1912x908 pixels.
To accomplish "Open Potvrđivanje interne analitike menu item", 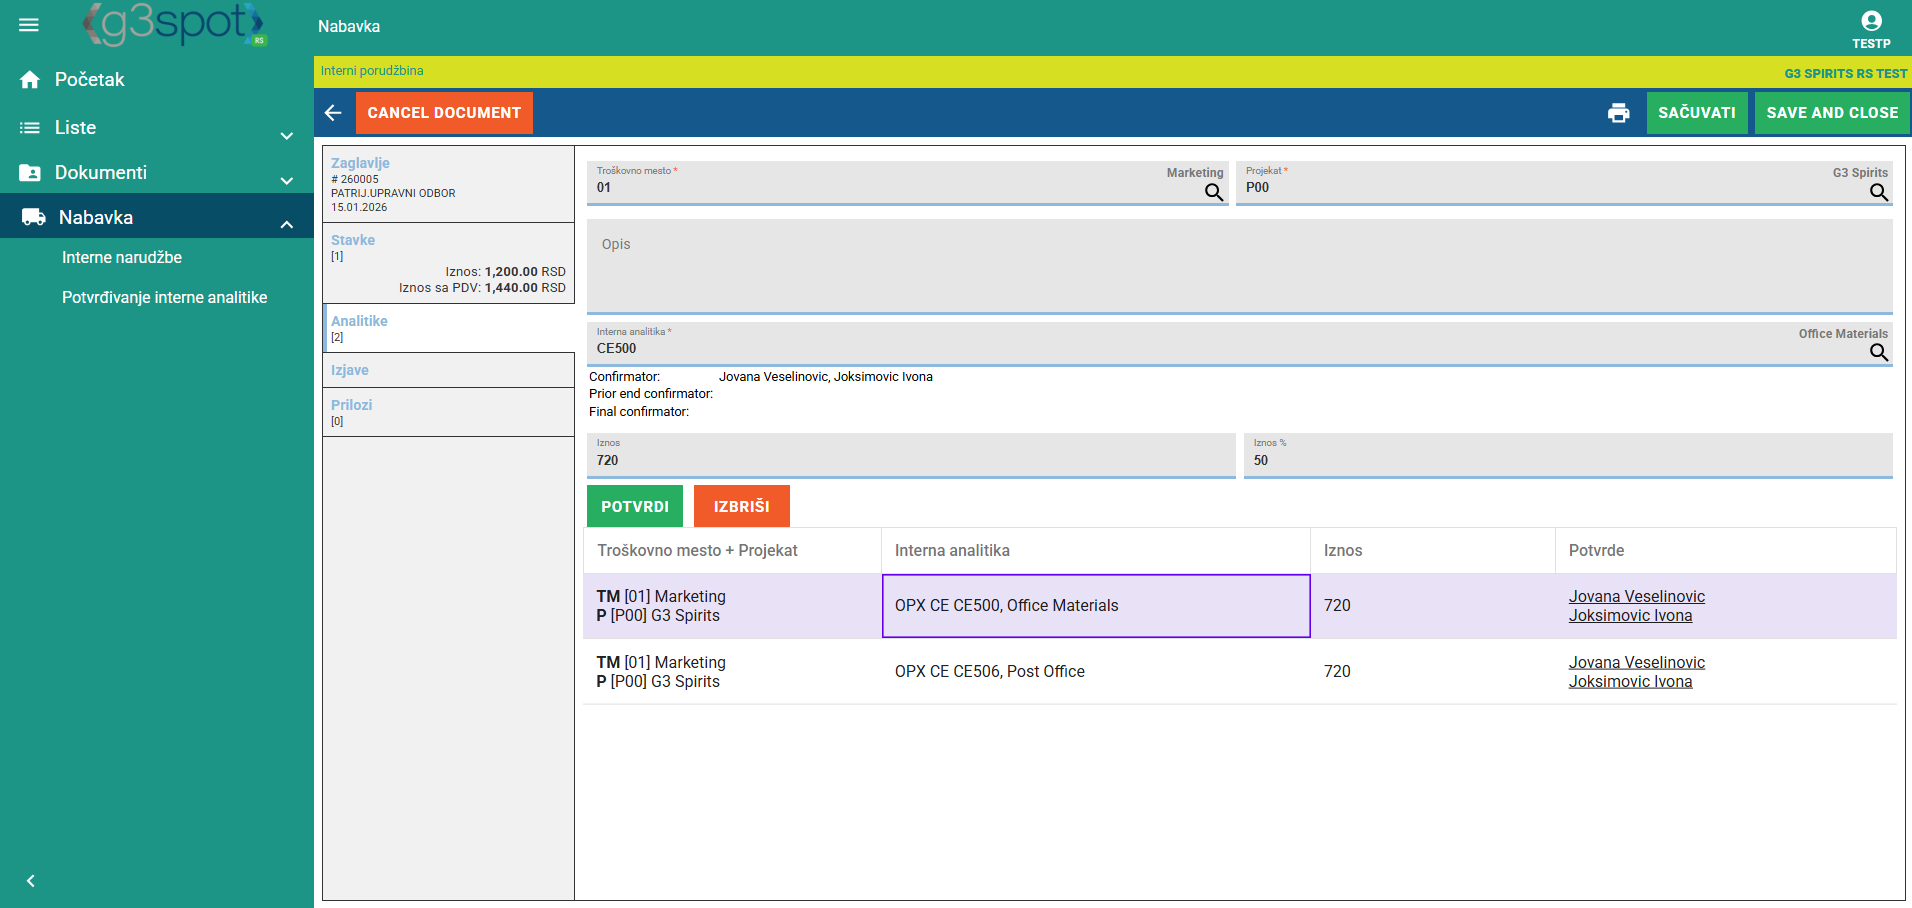I will (165, 298).
